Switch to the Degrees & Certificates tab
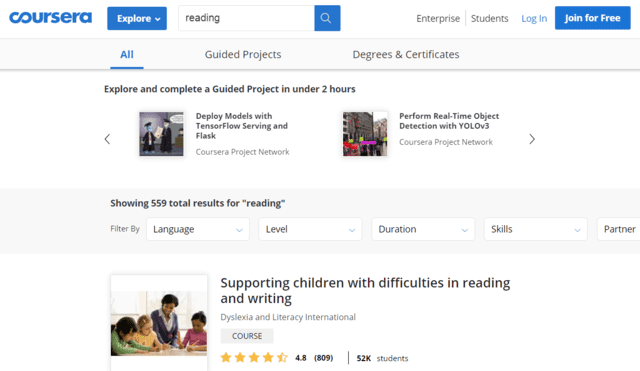This screenshot has width=640, height=371. (x=406, y=54)
